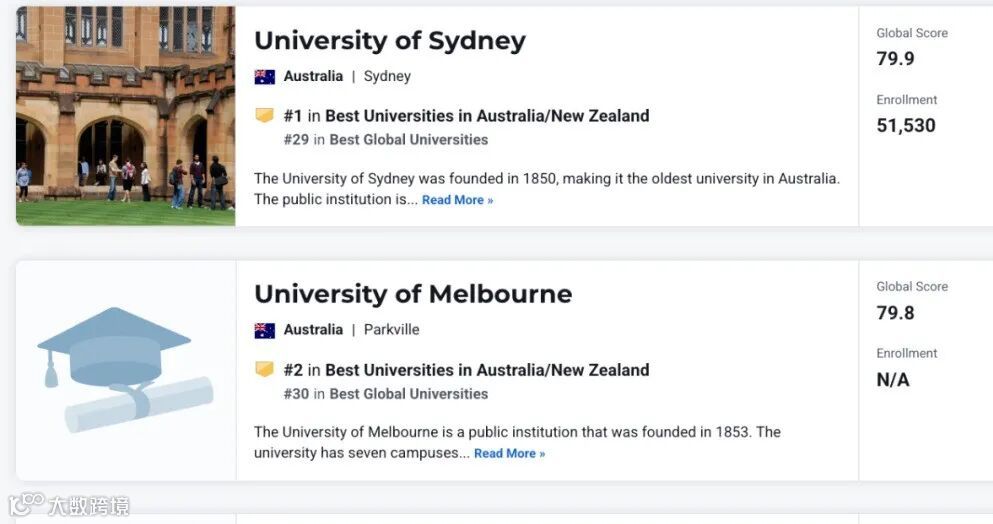Click the Australian flag icon in the Sydney card
The width and height of the screenshot is (993, 524).
[x=265, y=77]
